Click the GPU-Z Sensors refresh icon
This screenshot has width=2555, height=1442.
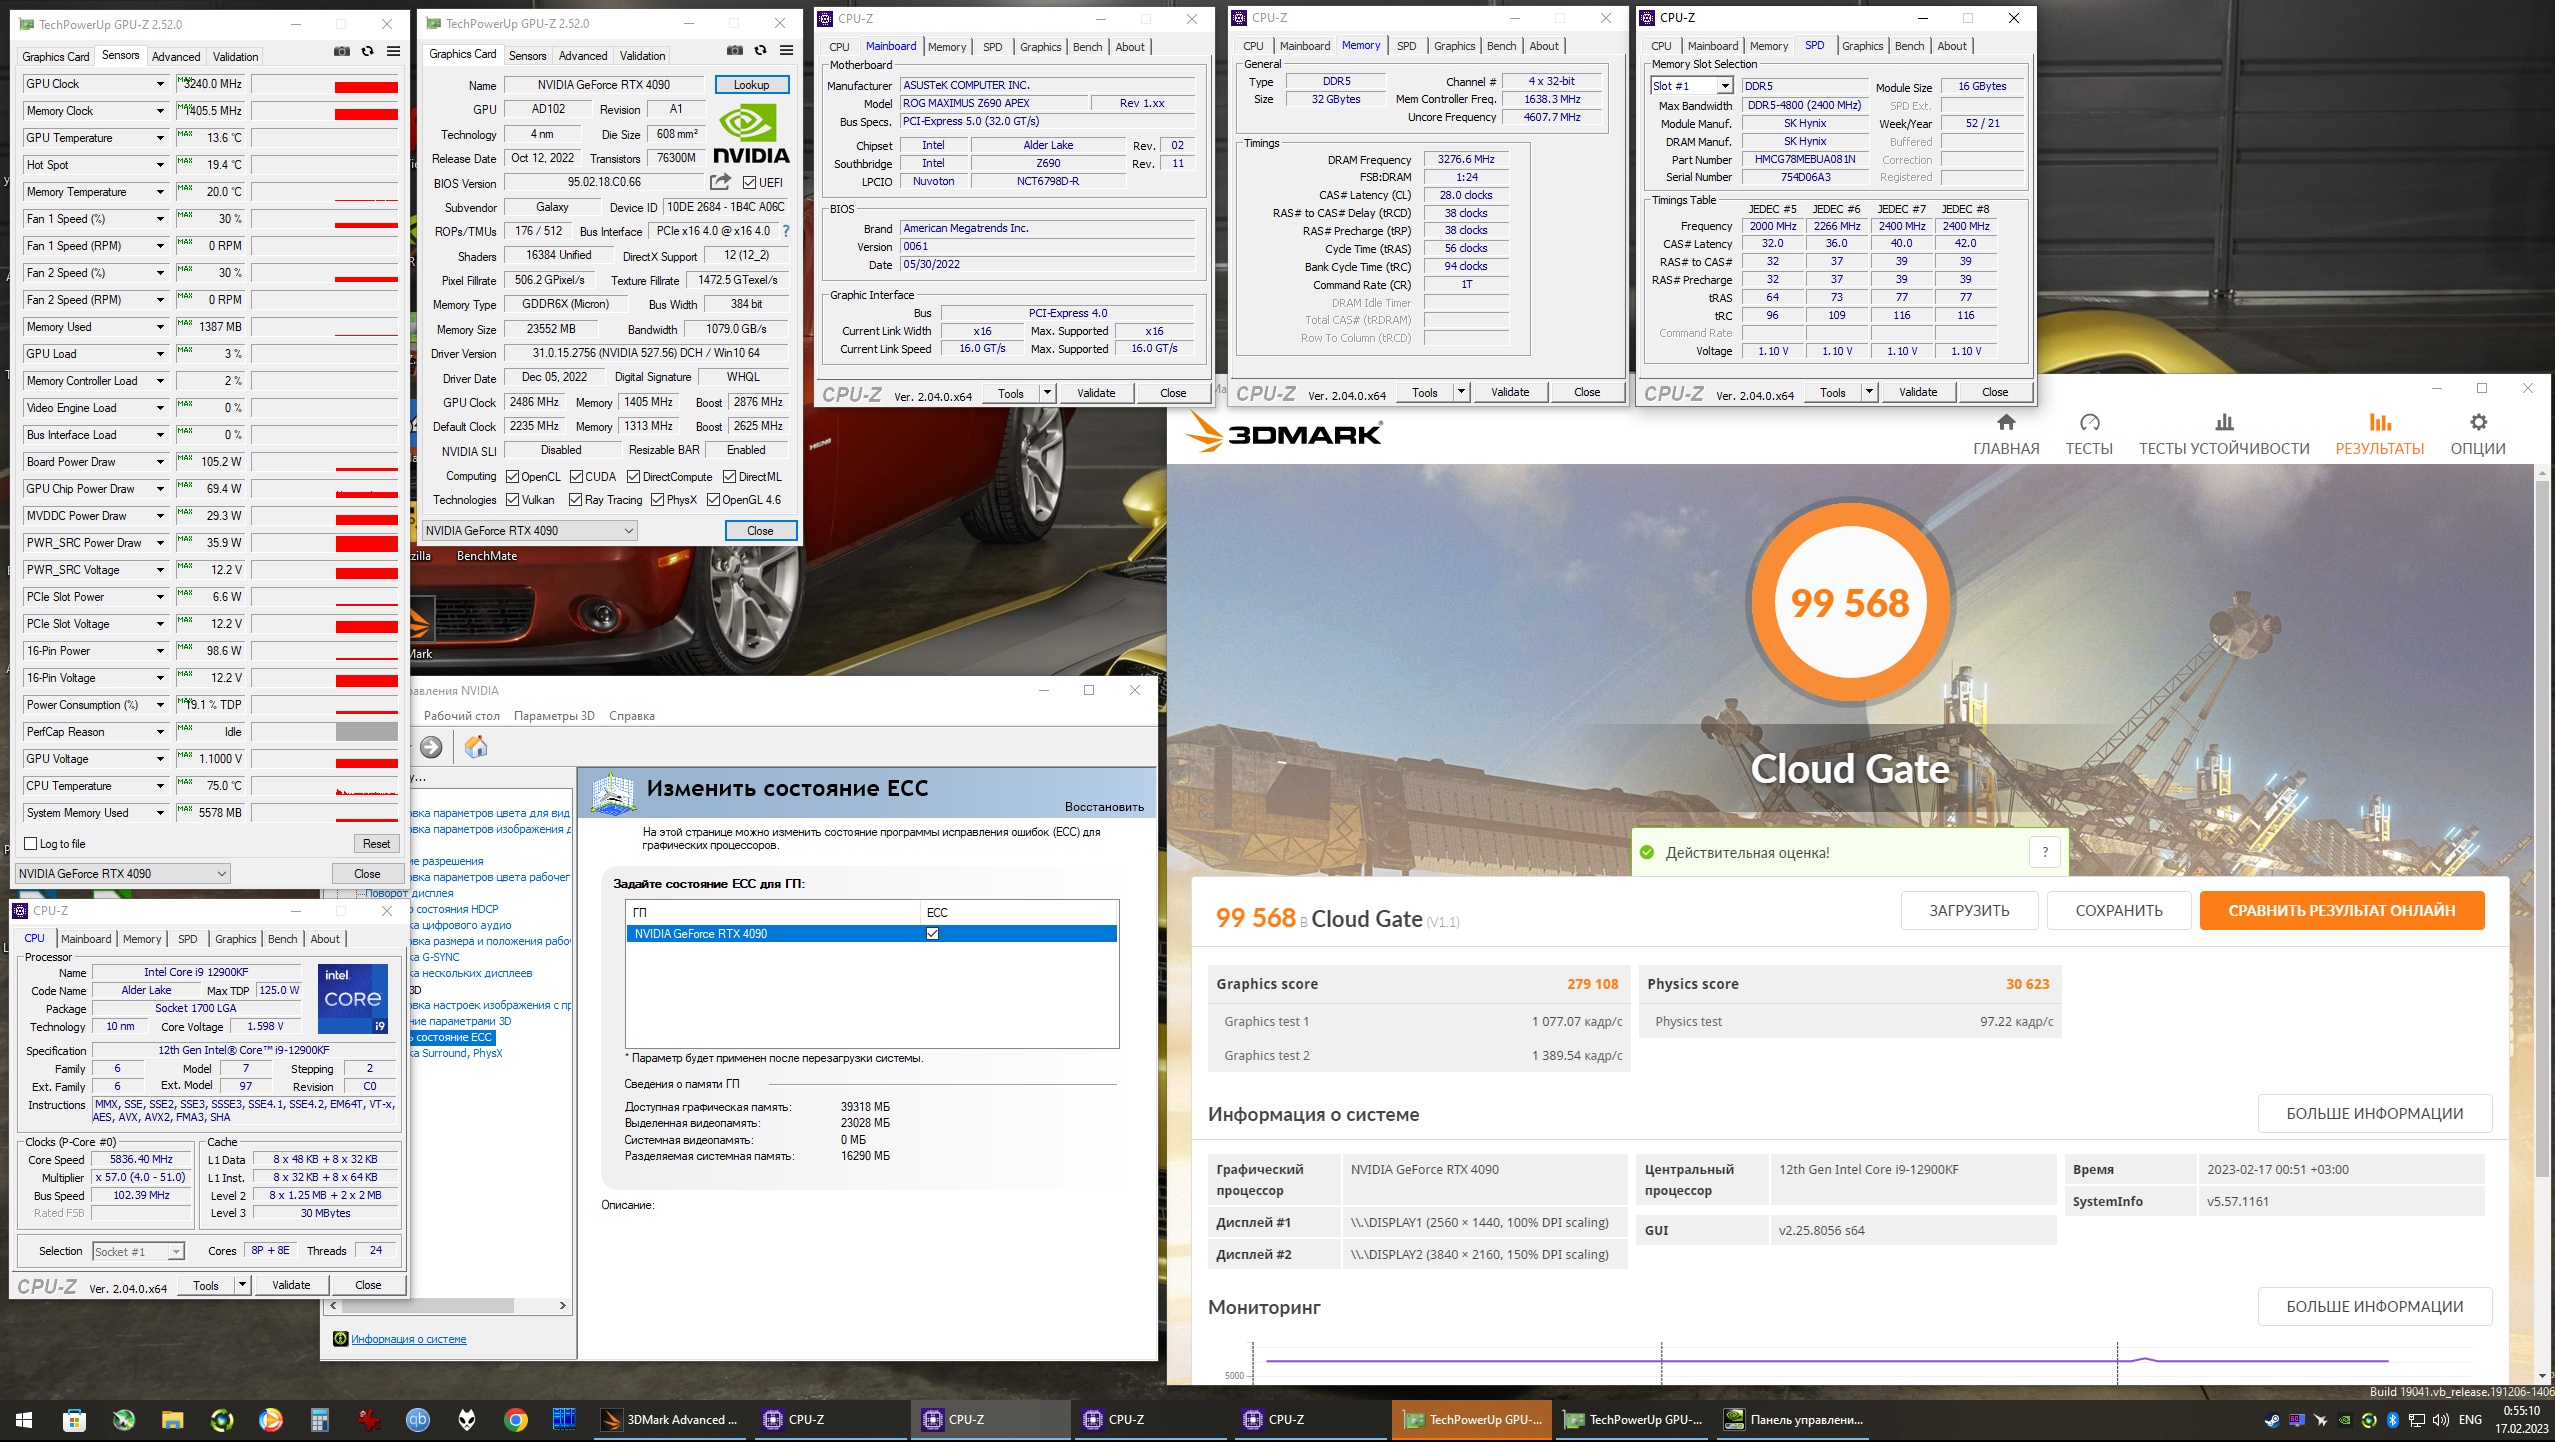(x=368, y=51)
